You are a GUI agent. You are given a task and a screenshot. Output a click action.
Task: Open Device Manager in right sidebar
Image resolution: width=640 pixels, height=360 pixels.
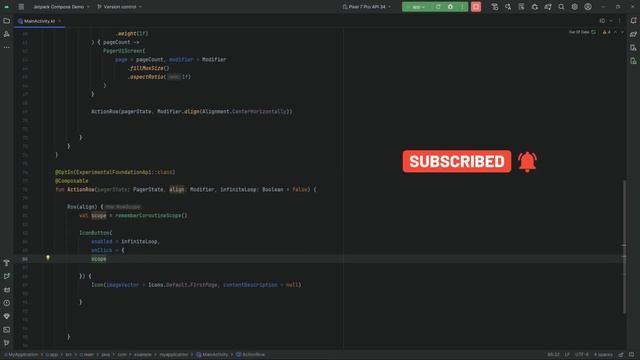click(633, 48)
